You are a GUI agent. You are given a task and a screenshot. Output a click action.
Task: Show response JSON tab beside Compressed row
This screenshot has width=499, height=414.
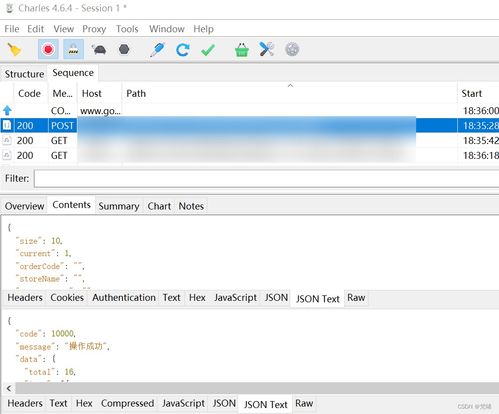click(224, 403)
